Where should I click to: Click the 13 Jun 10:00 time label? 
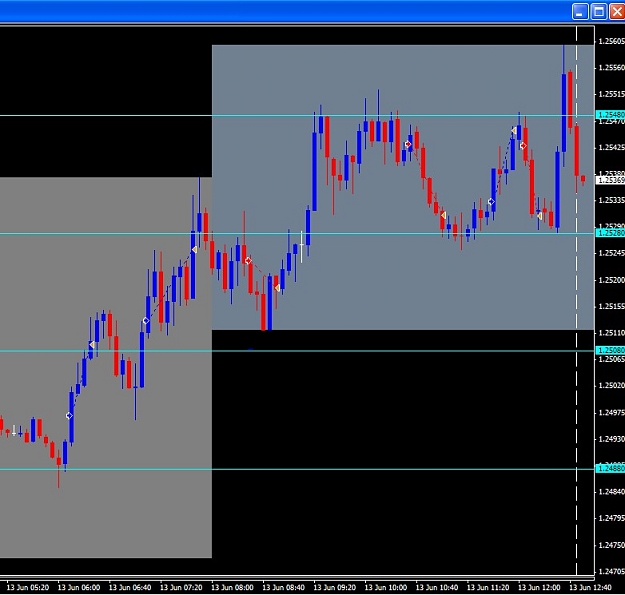385,587
